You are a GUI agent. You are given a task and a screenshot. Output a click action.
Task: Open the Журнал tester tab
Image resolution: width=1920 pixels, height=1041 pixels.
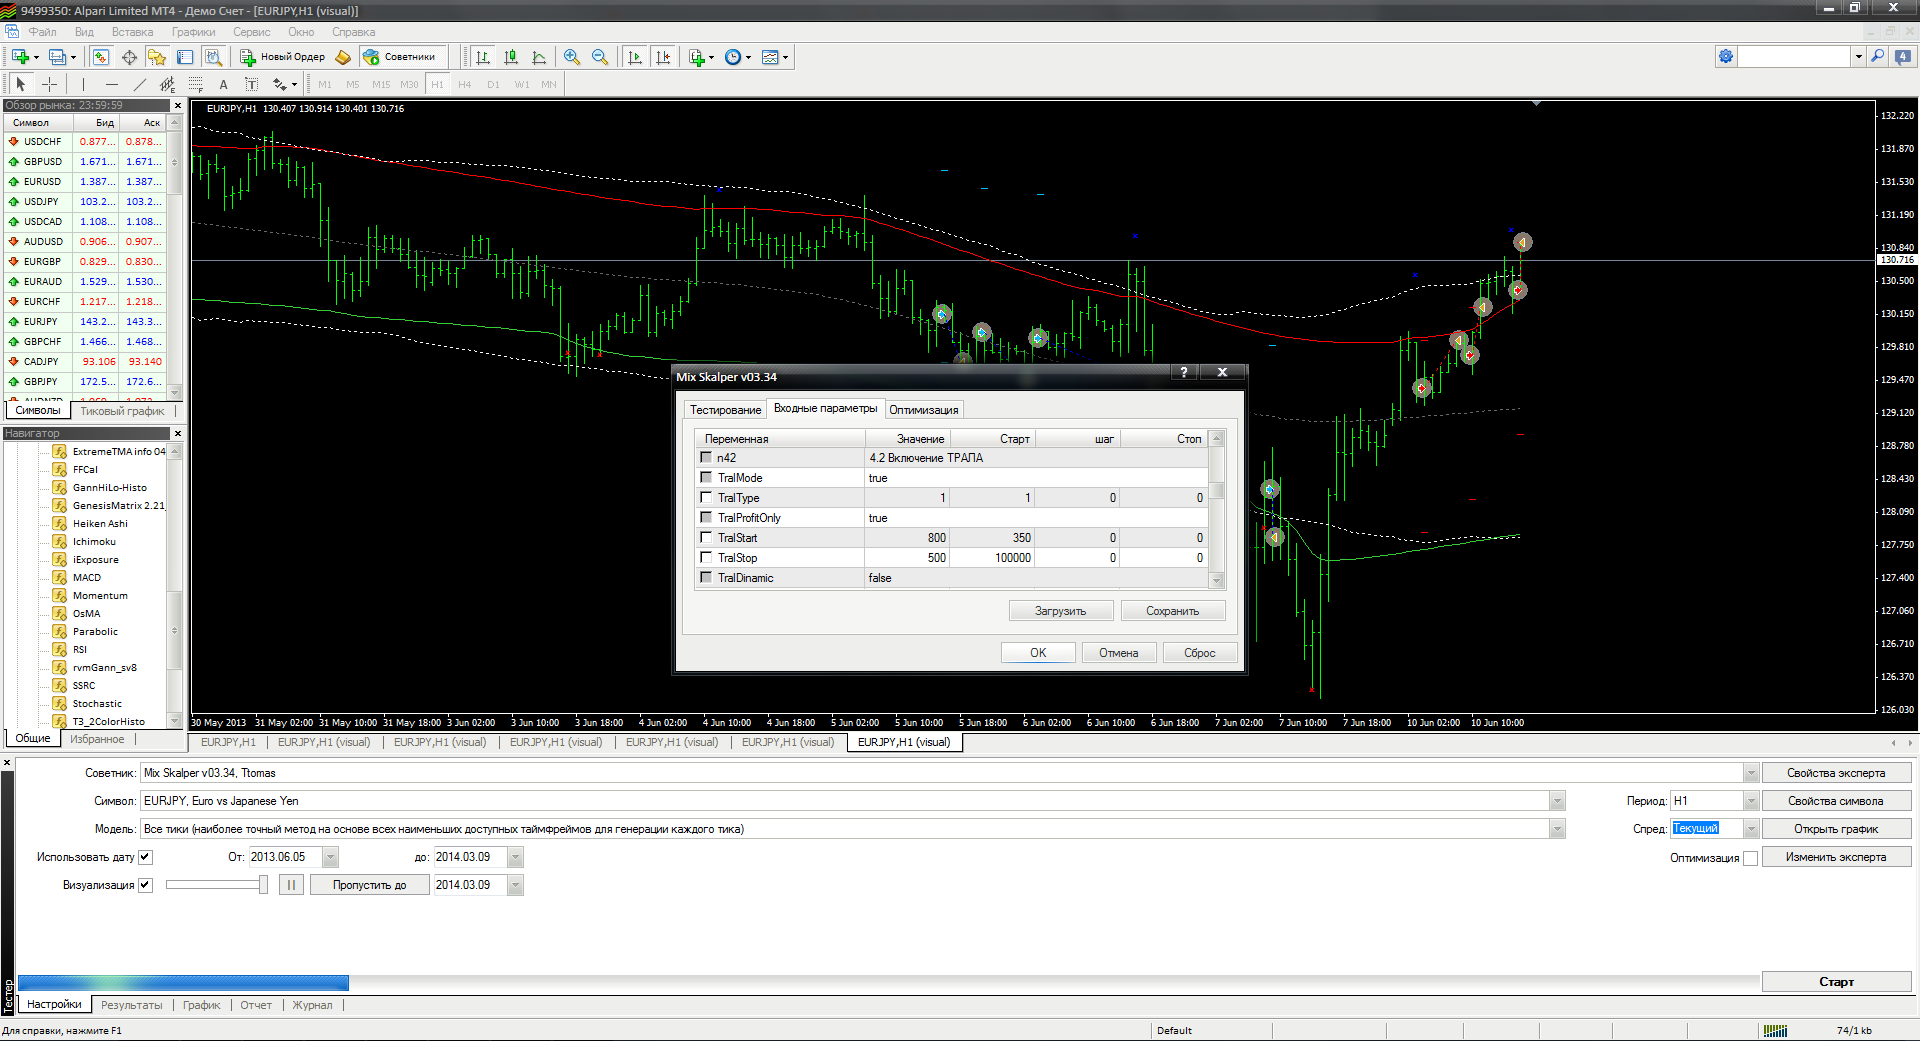click(x=312, y=1005)
